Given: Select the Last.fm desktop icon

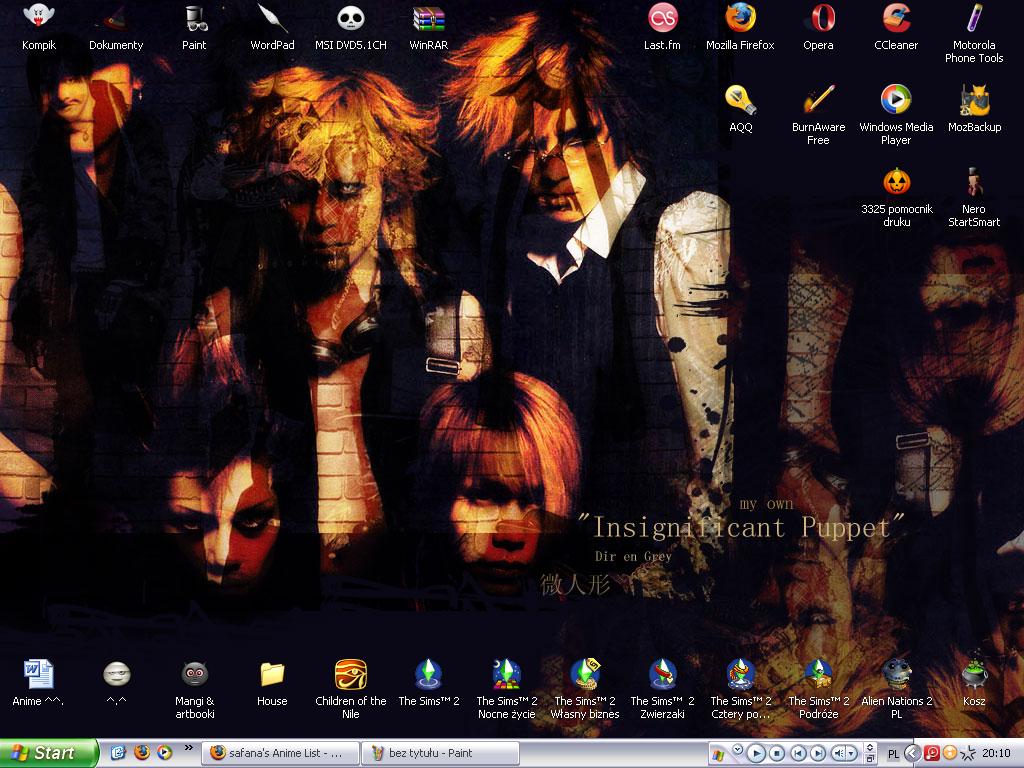Looking at the screenshot, I should 662,27.
